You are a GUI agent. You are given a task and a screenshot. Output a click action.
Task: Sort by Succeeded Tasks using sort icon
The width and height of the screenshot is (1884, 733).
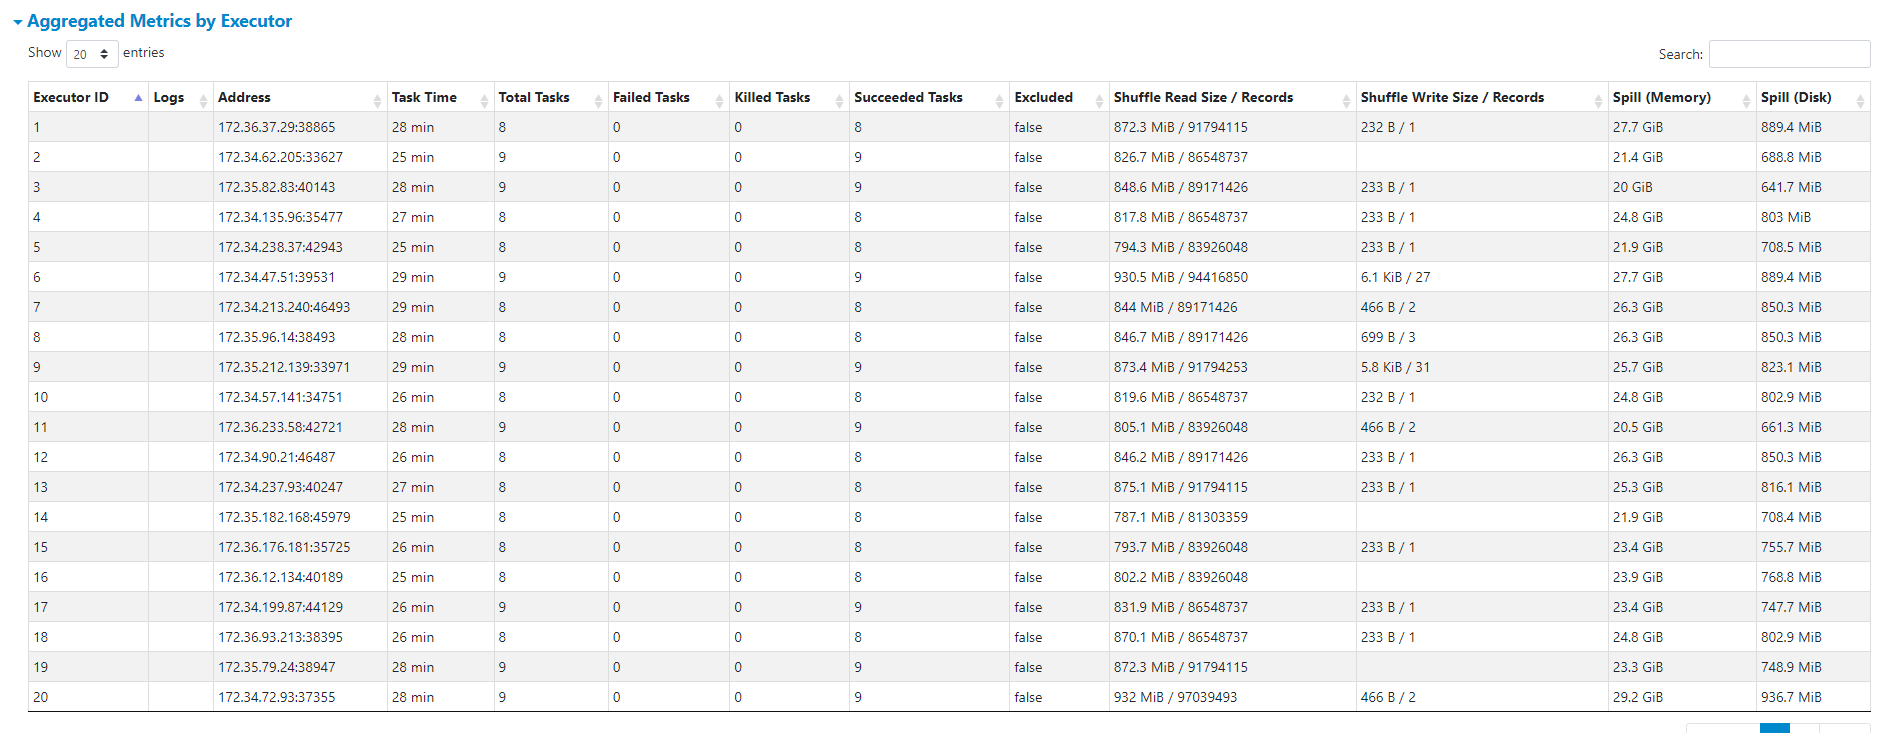pyautogui.click(x=999, y=99)
